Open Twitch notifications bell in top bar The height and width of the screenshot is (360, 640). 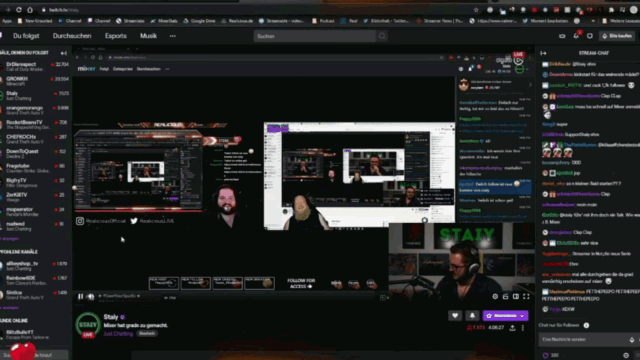tap(576, 36)
